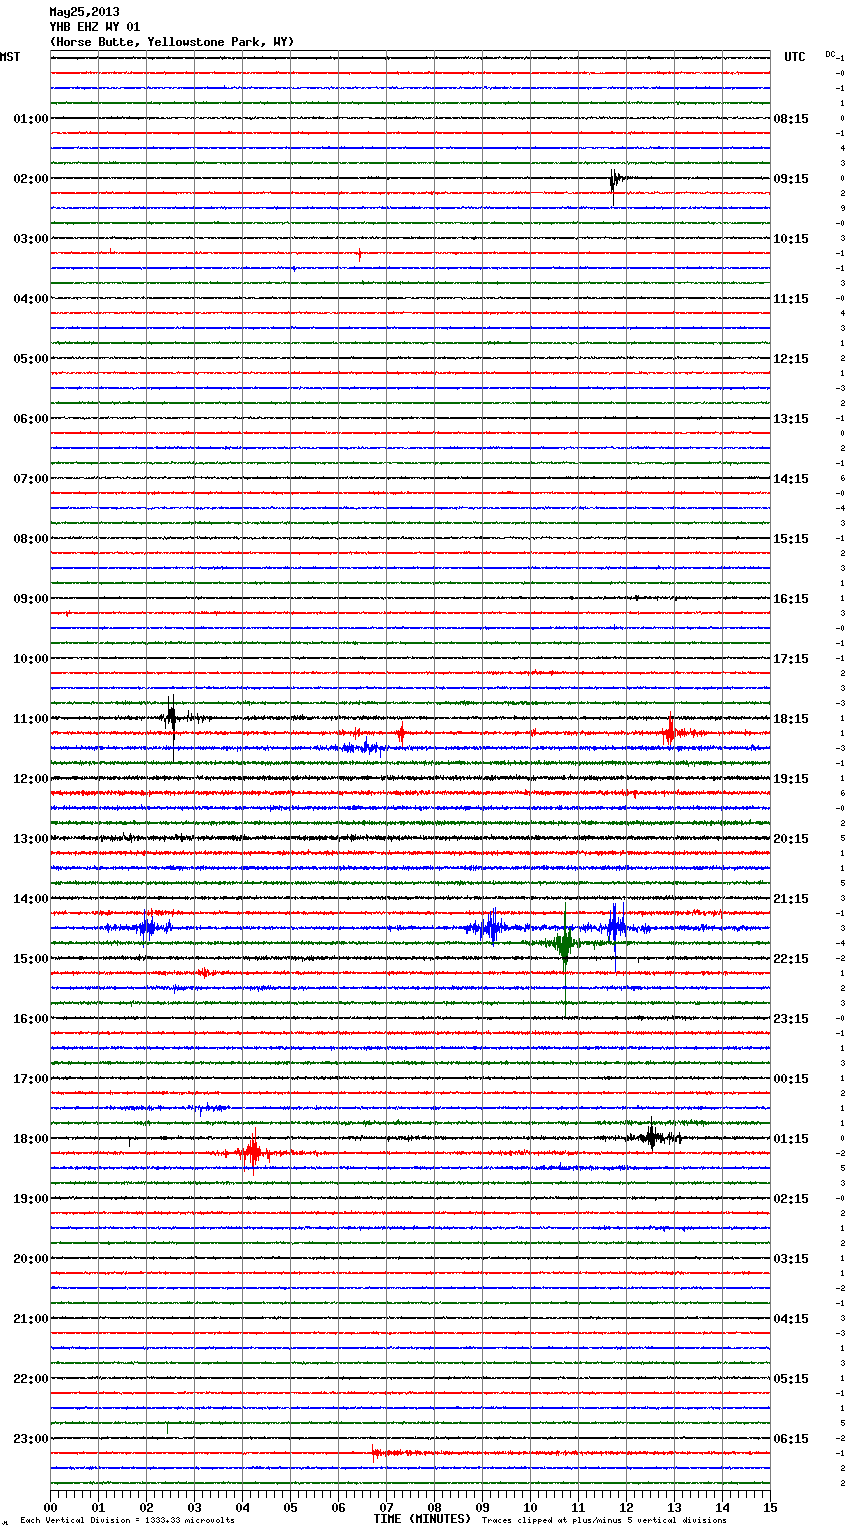
Task: Click the 14:15 UTC label
Action: [791, 479]
